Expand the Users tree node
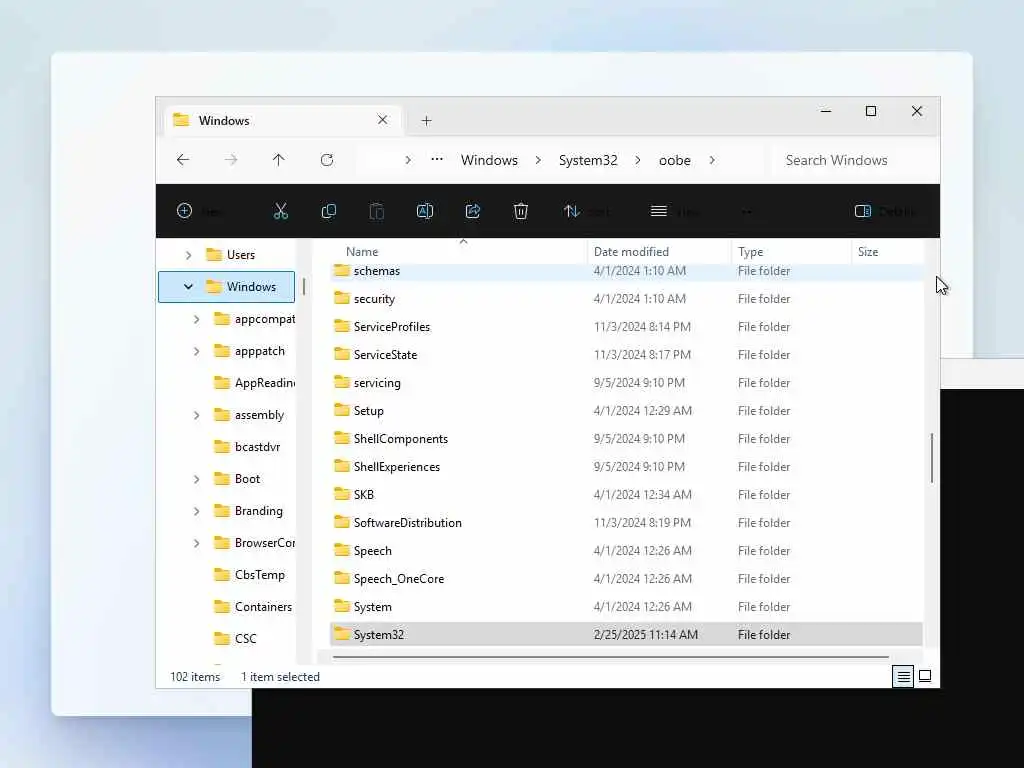Image resolution: width=1024 pixels, height=768 pixels. [189, 255]
